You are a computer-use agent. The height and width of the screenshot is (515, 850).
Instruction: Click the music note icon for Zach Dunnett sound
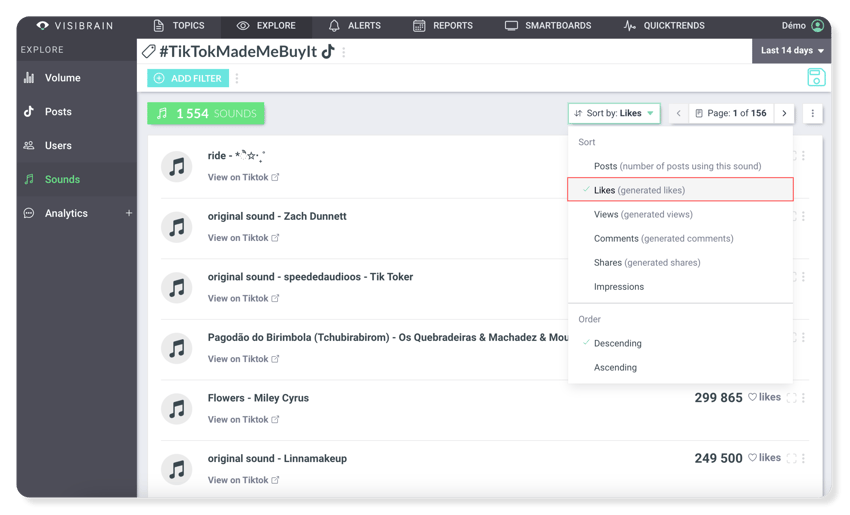[x=177, y=227]
